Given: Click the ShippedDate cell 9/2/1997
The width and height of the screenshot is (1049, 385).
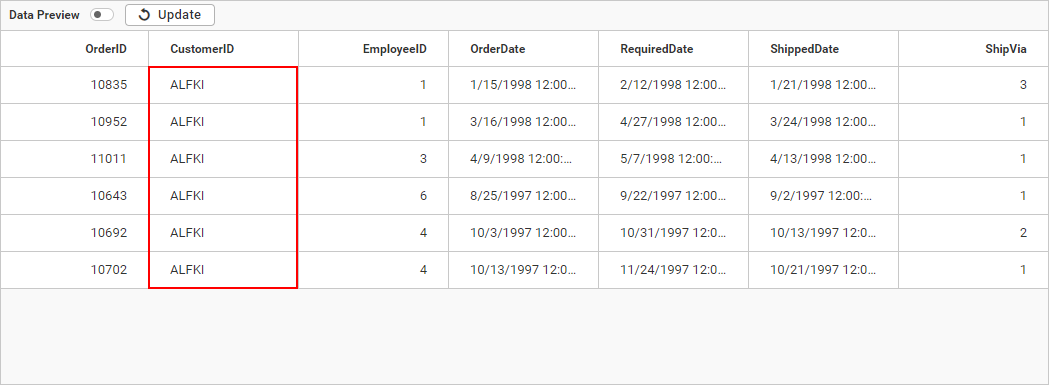Looking at the screenshot, I should 823,196.
